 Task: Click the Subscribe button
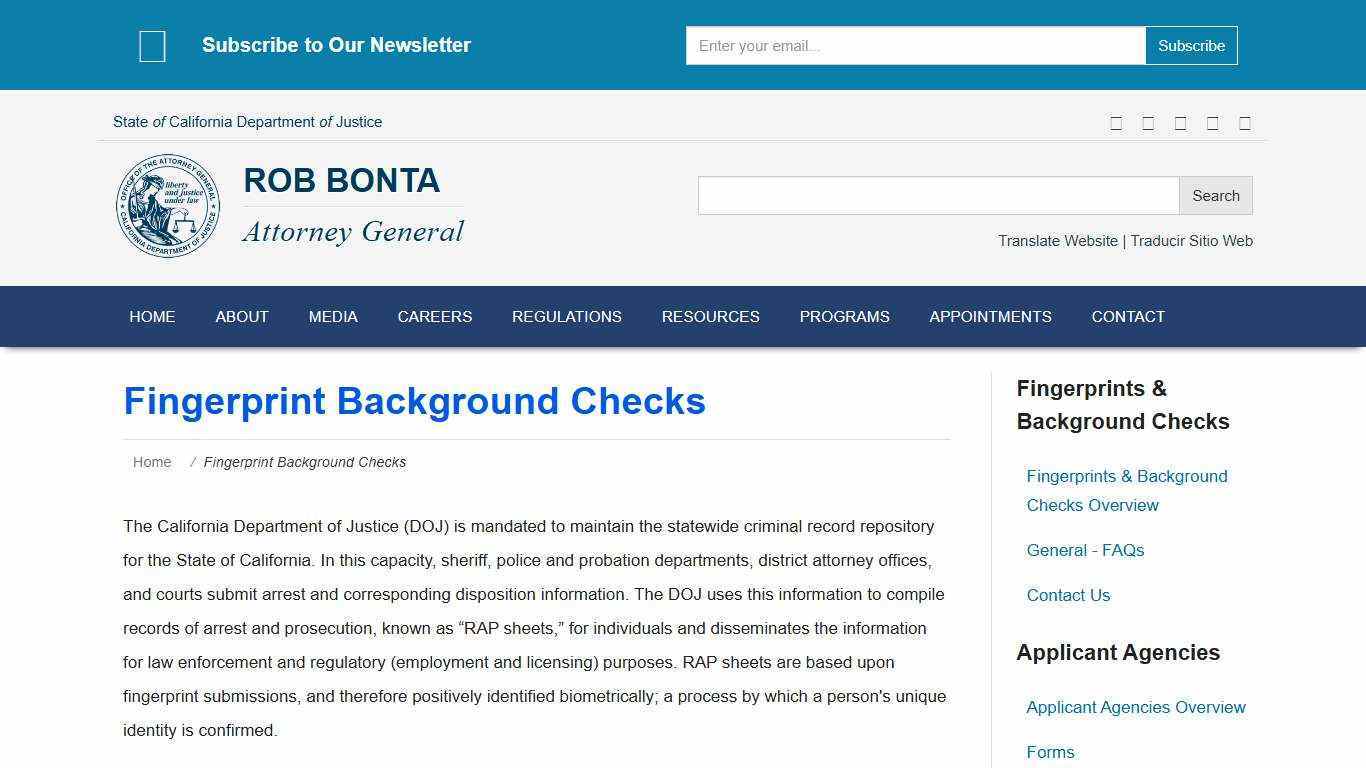point(1191,45)
